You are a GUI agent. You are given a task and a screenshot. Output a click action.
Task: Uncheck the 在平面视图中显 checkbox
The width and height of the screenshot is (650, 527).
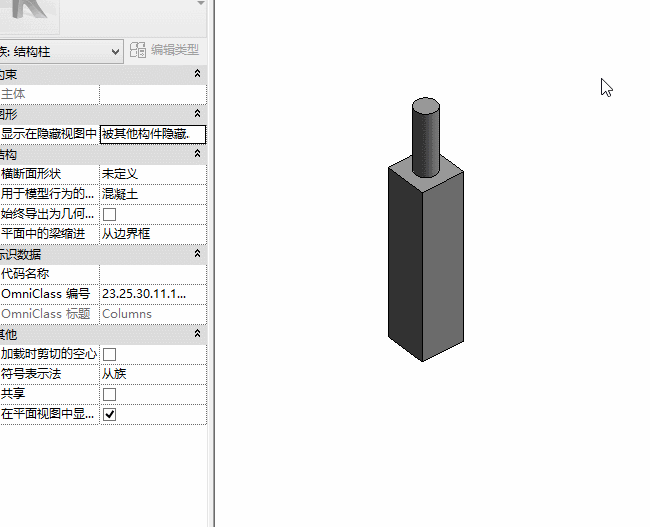pos(109,414)
